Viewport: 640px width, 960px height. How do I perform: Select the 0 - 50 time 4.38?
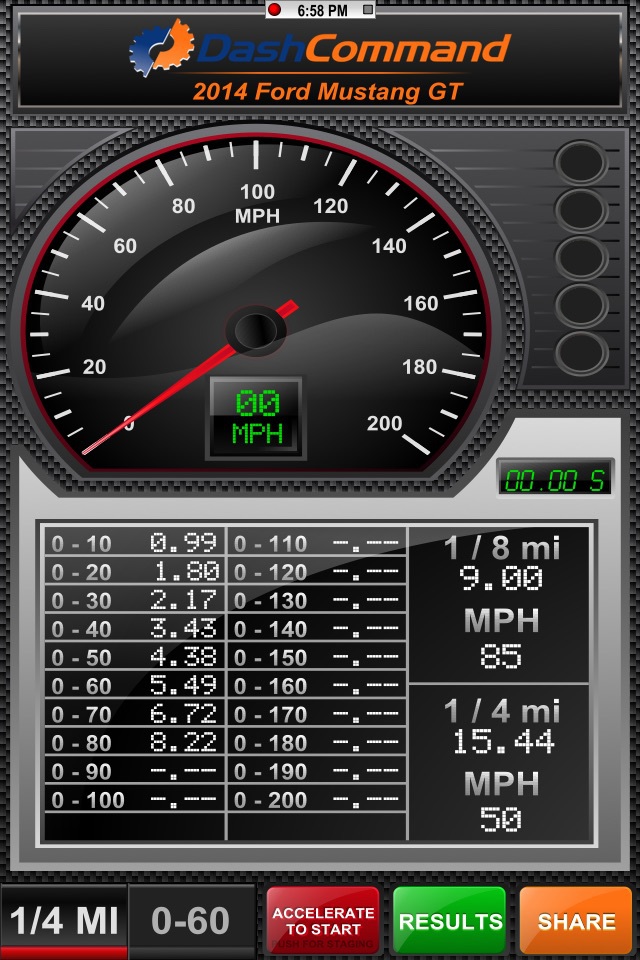coord(183,656)
